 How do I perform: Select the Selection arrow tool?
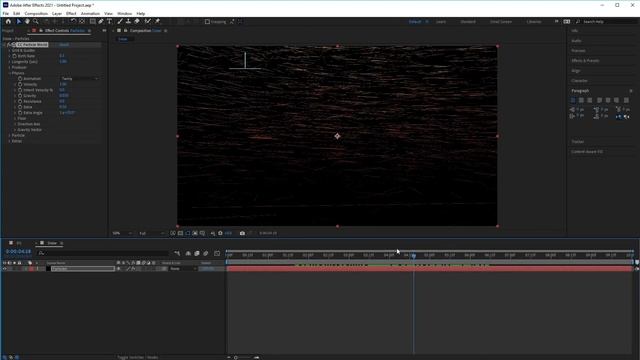19,21
